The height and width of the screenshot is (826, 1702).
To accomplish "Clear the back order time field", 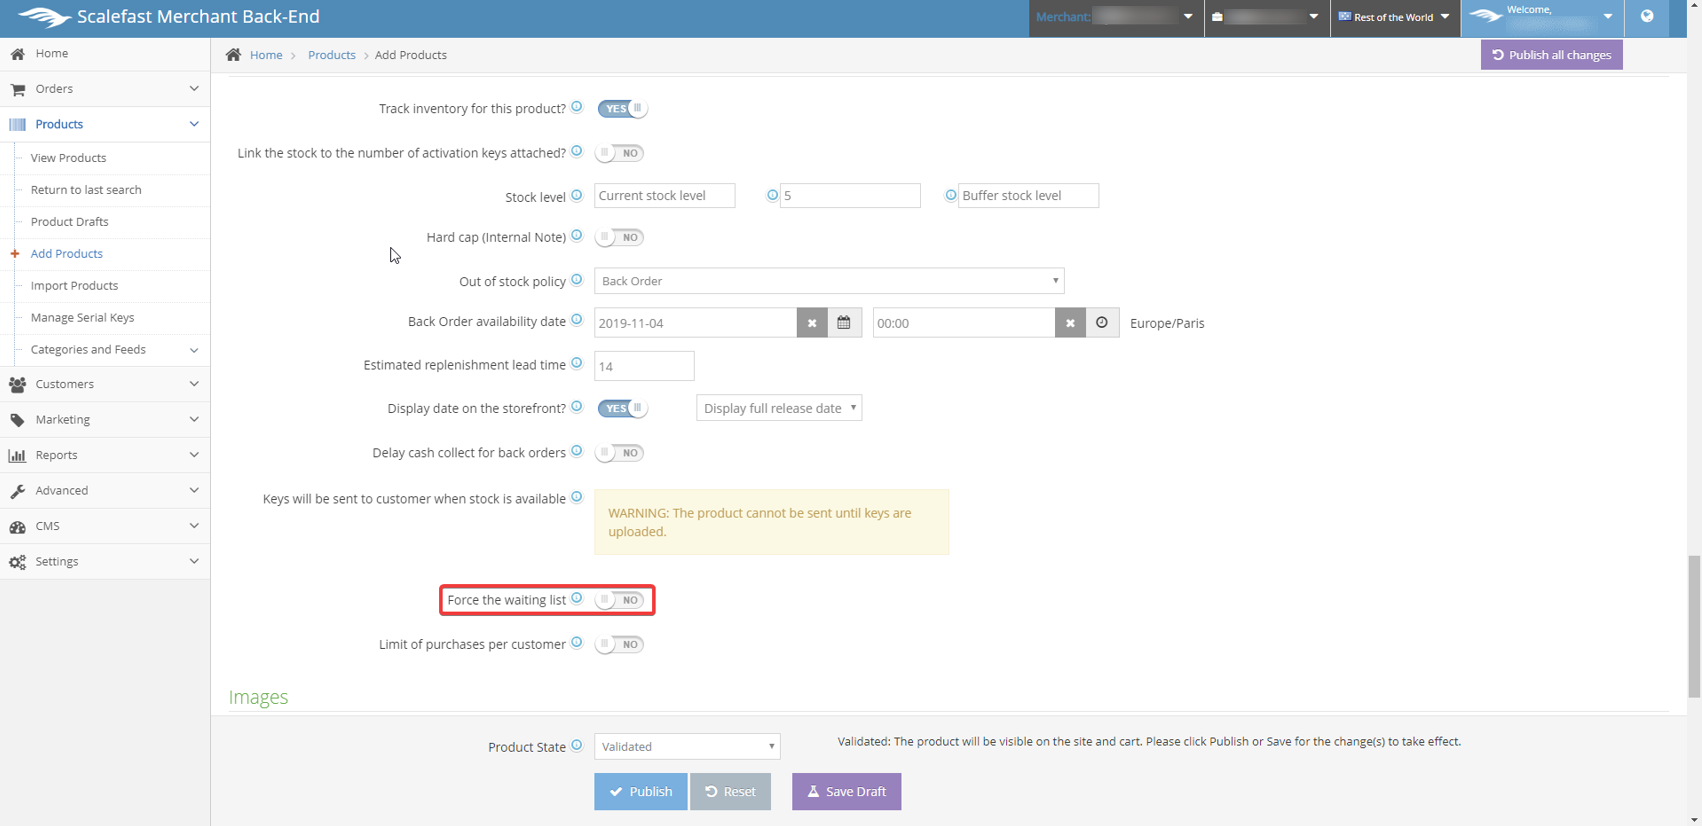I will [x=1070, y=323].
